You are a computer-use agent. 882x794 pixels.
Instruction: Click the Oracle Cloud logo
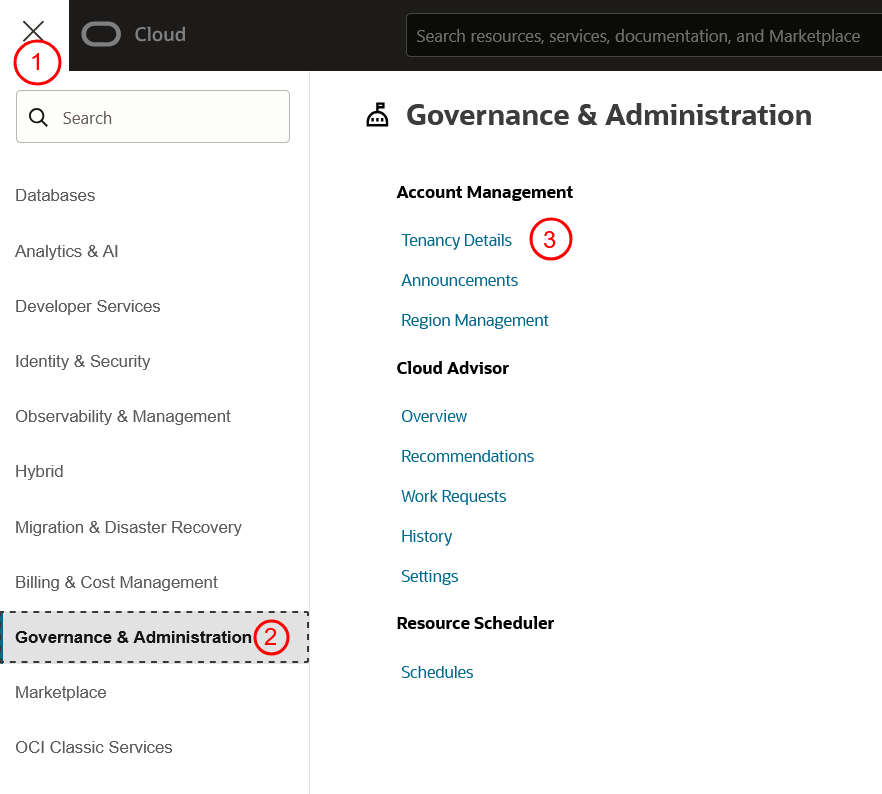(134, 35)
